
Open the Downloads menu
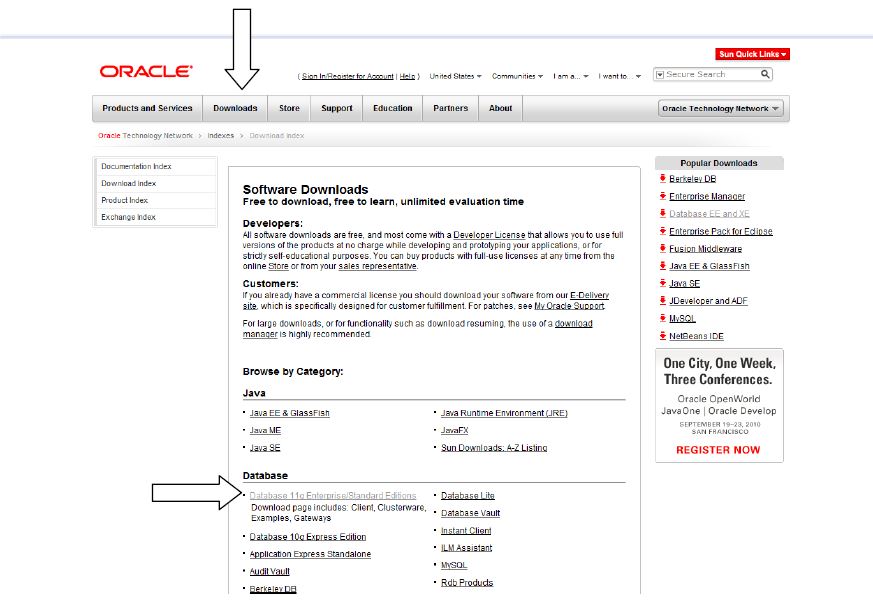(235, 108)
